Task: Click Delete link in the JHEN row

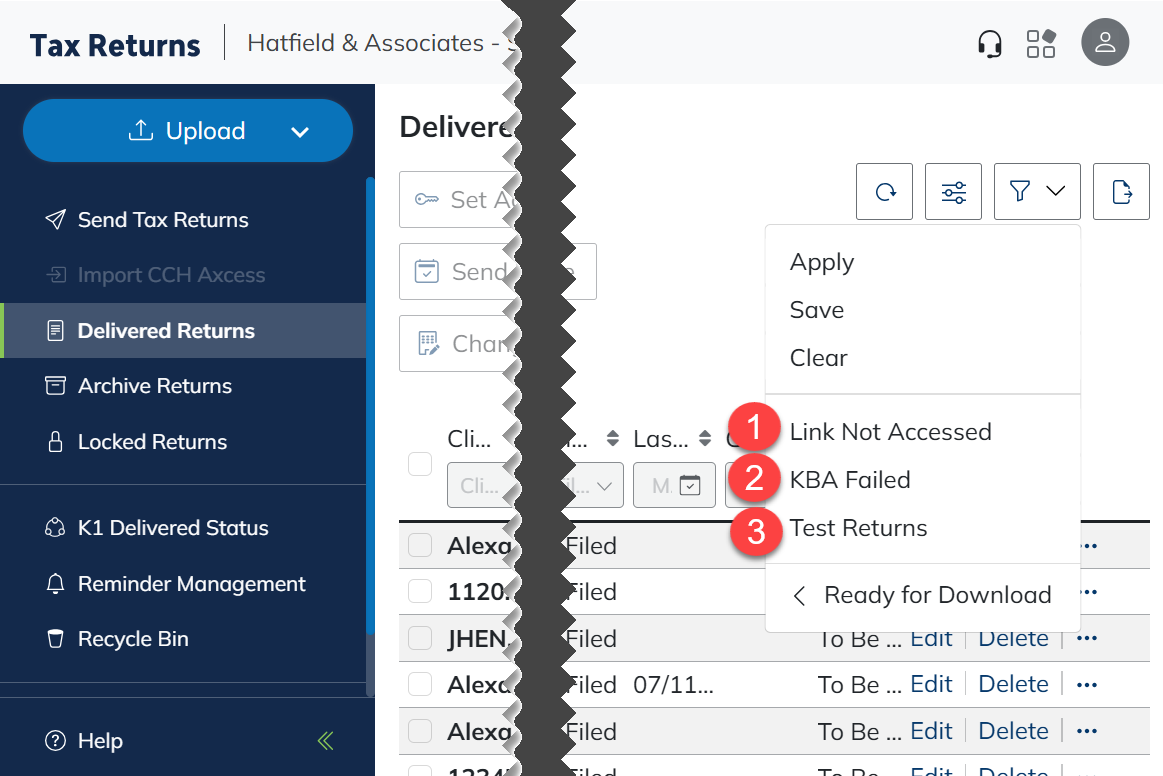Action: [1013, 638]
